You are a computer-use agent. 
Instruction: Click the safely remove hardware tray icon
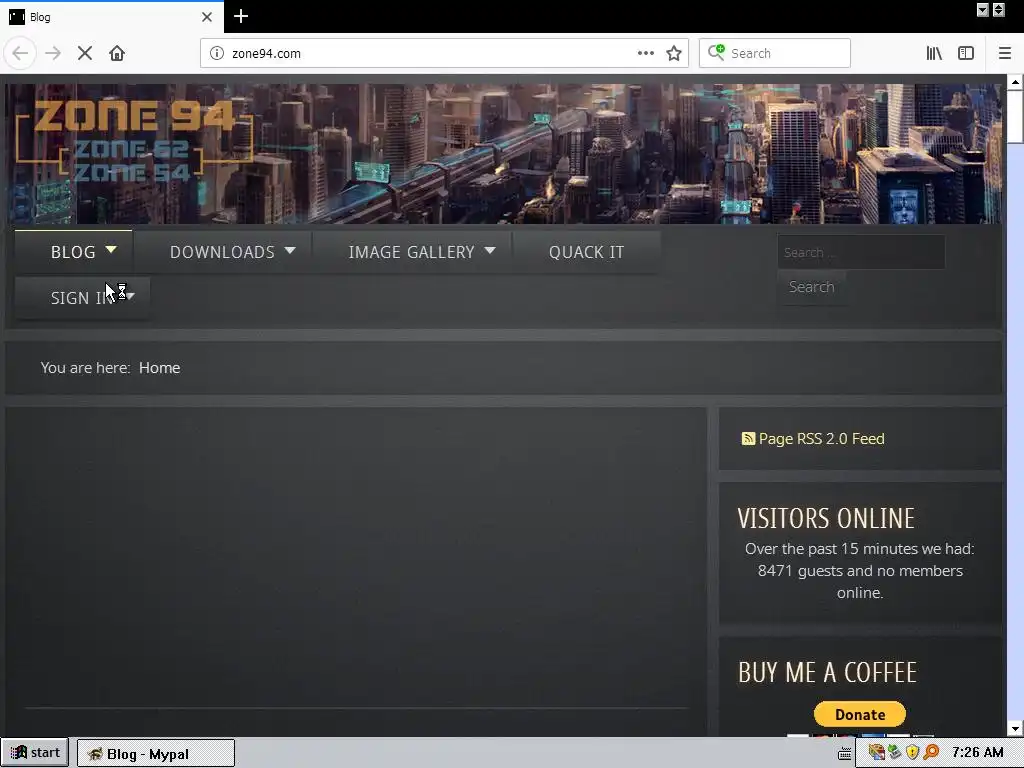coord(894,753)
